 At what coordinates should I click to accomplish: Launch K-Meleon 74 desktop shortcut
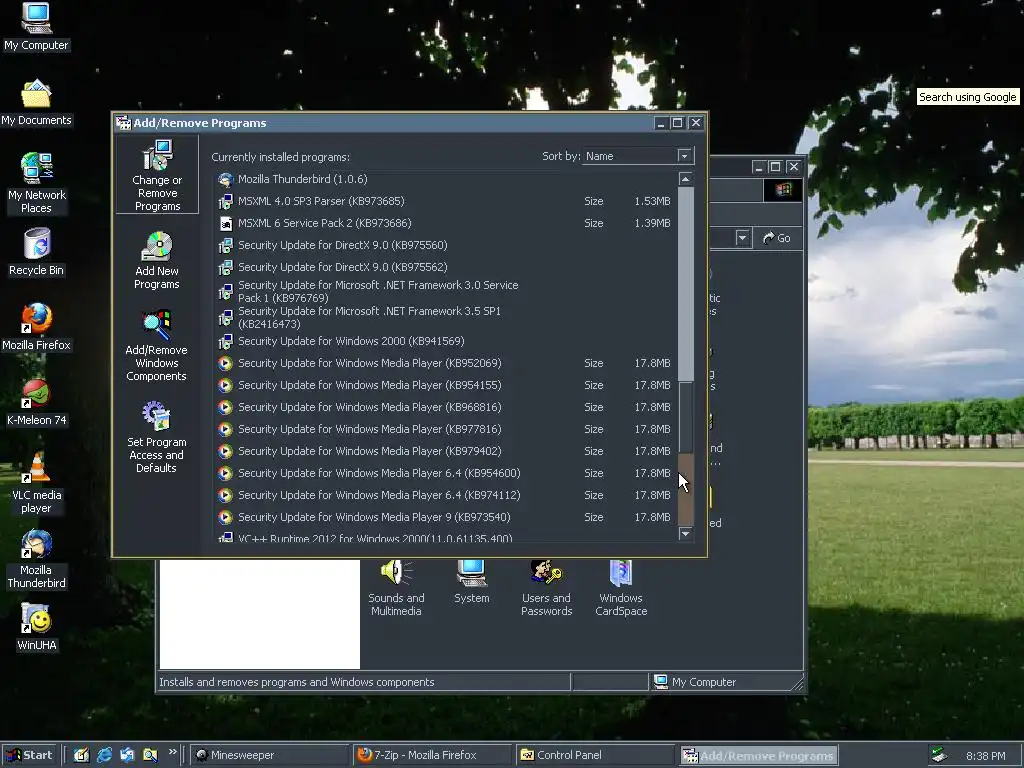tap(37, 402)
